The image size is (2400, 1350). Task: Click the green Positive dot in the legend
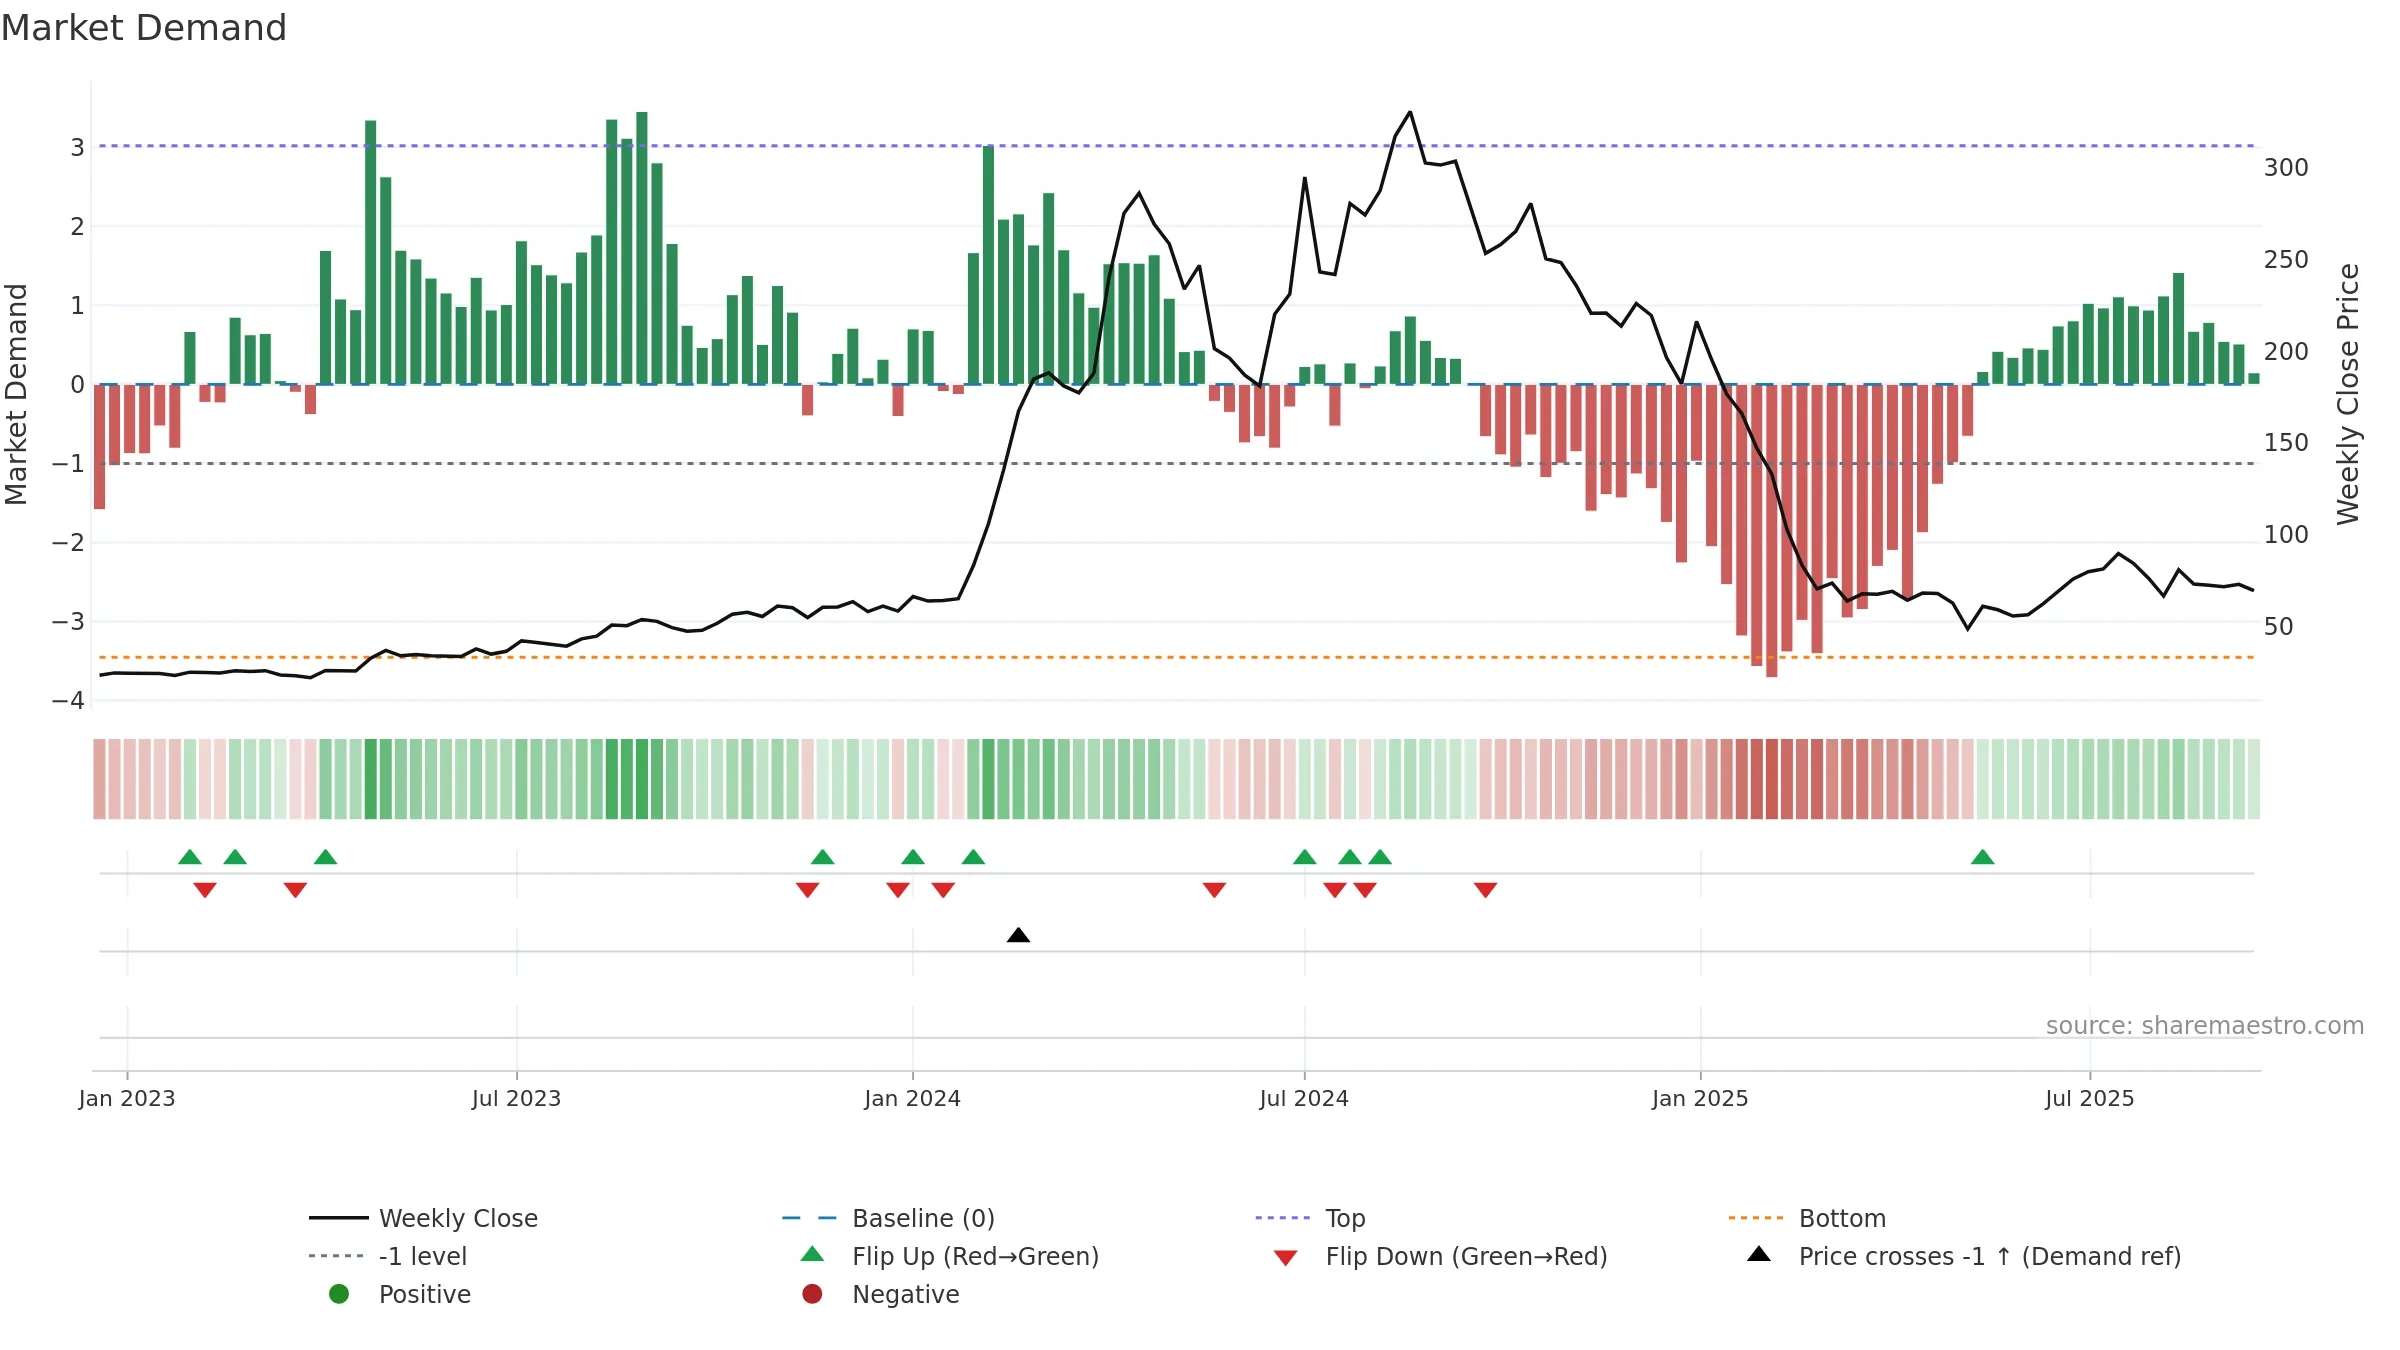(x=339, y=1294)
